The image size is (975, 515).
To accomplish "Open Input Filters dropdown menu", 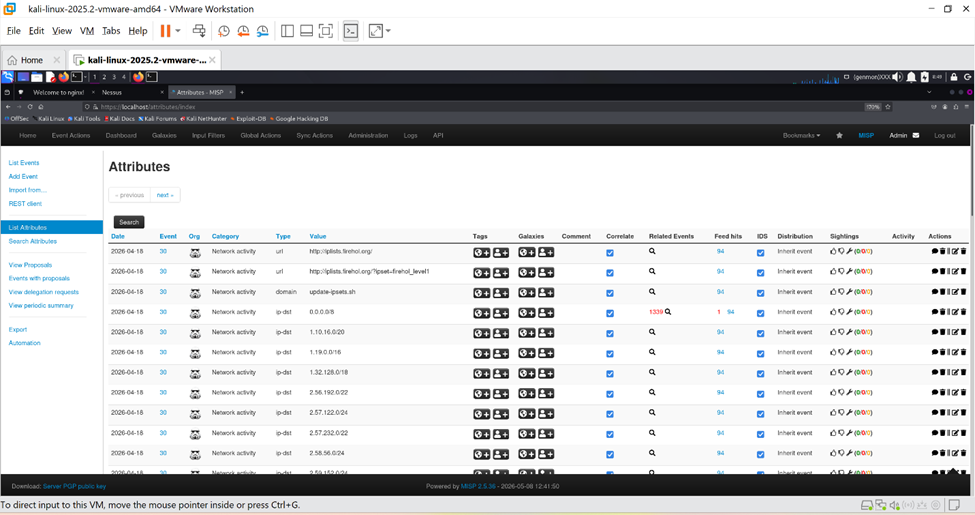I will (x=208, y=136).
